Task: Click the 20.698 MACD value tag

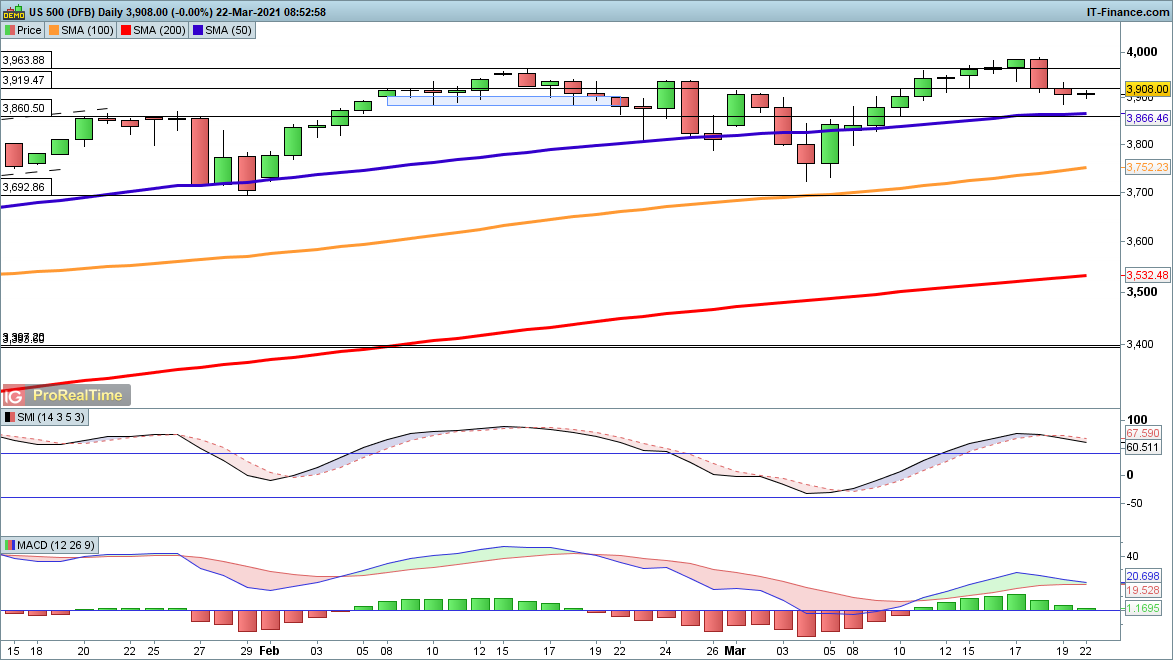Action: point(1142,576)
